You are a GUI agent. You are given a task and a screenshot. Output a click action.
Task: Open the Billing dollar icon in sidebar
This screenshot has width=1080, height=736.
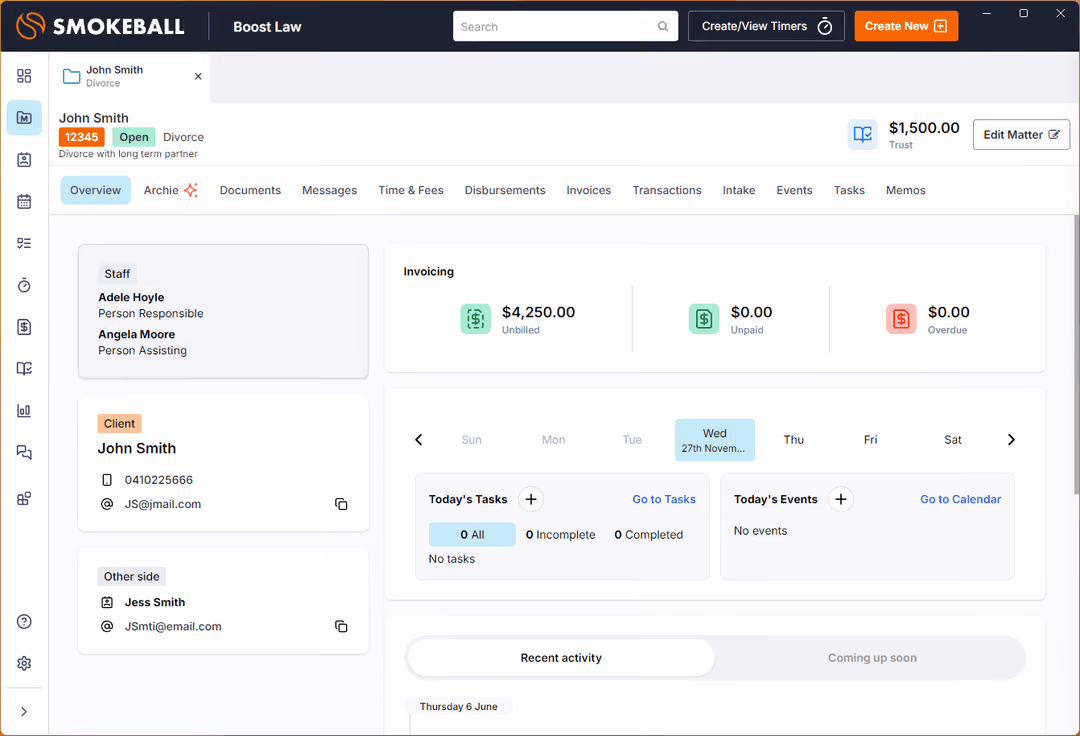click(24, 327)
